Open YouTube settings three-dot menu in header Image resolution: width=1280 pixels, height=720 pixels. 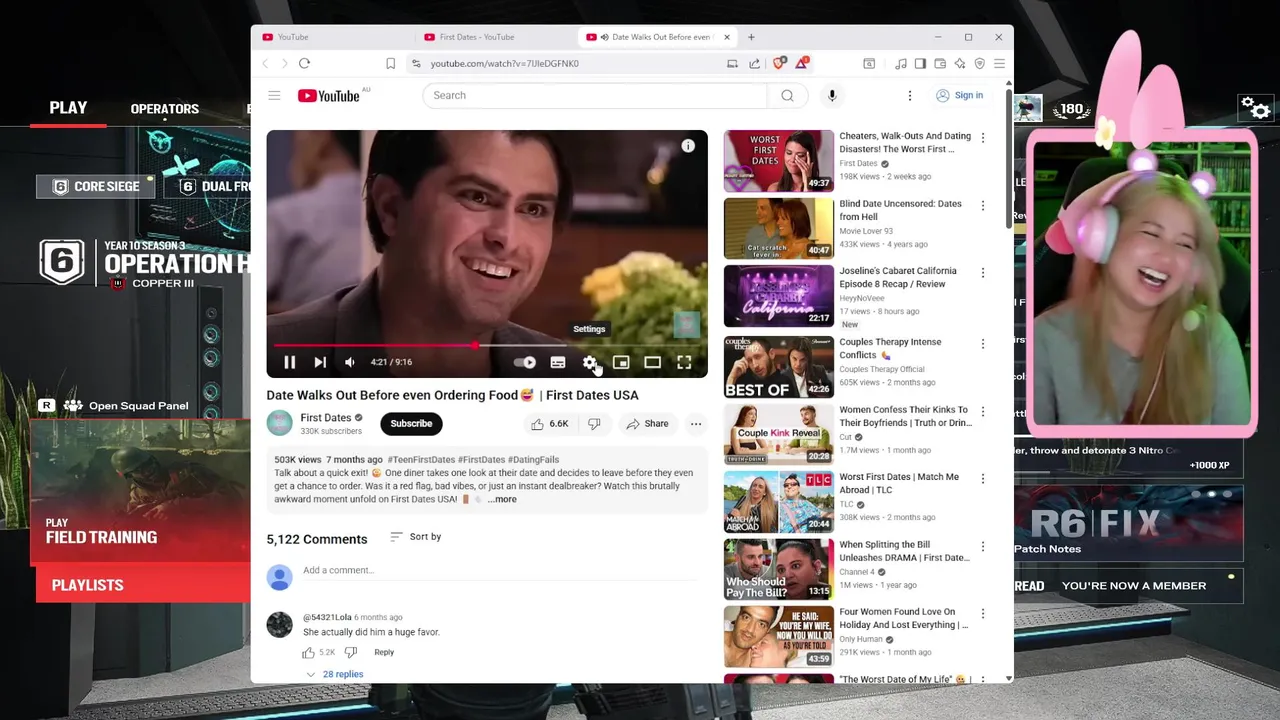910,95
